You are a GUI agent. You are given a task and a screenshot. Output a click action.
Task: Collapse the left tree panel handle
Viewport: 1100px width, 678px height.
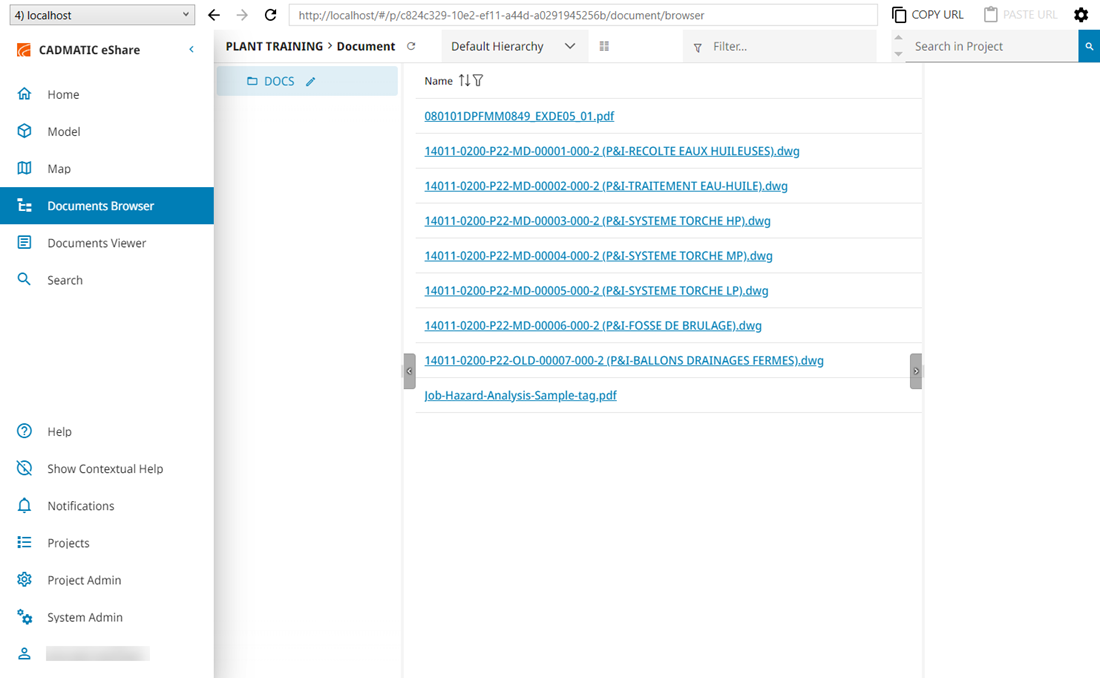click(x=410, y=371)
